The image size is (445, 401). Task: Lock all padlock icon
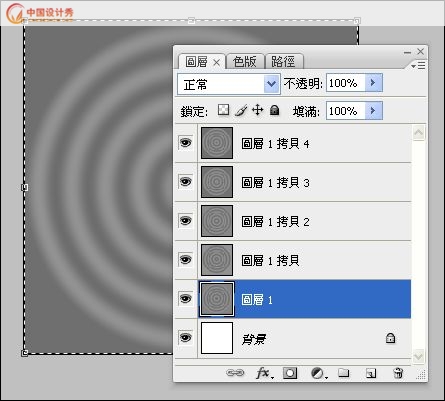coord(274,110)
